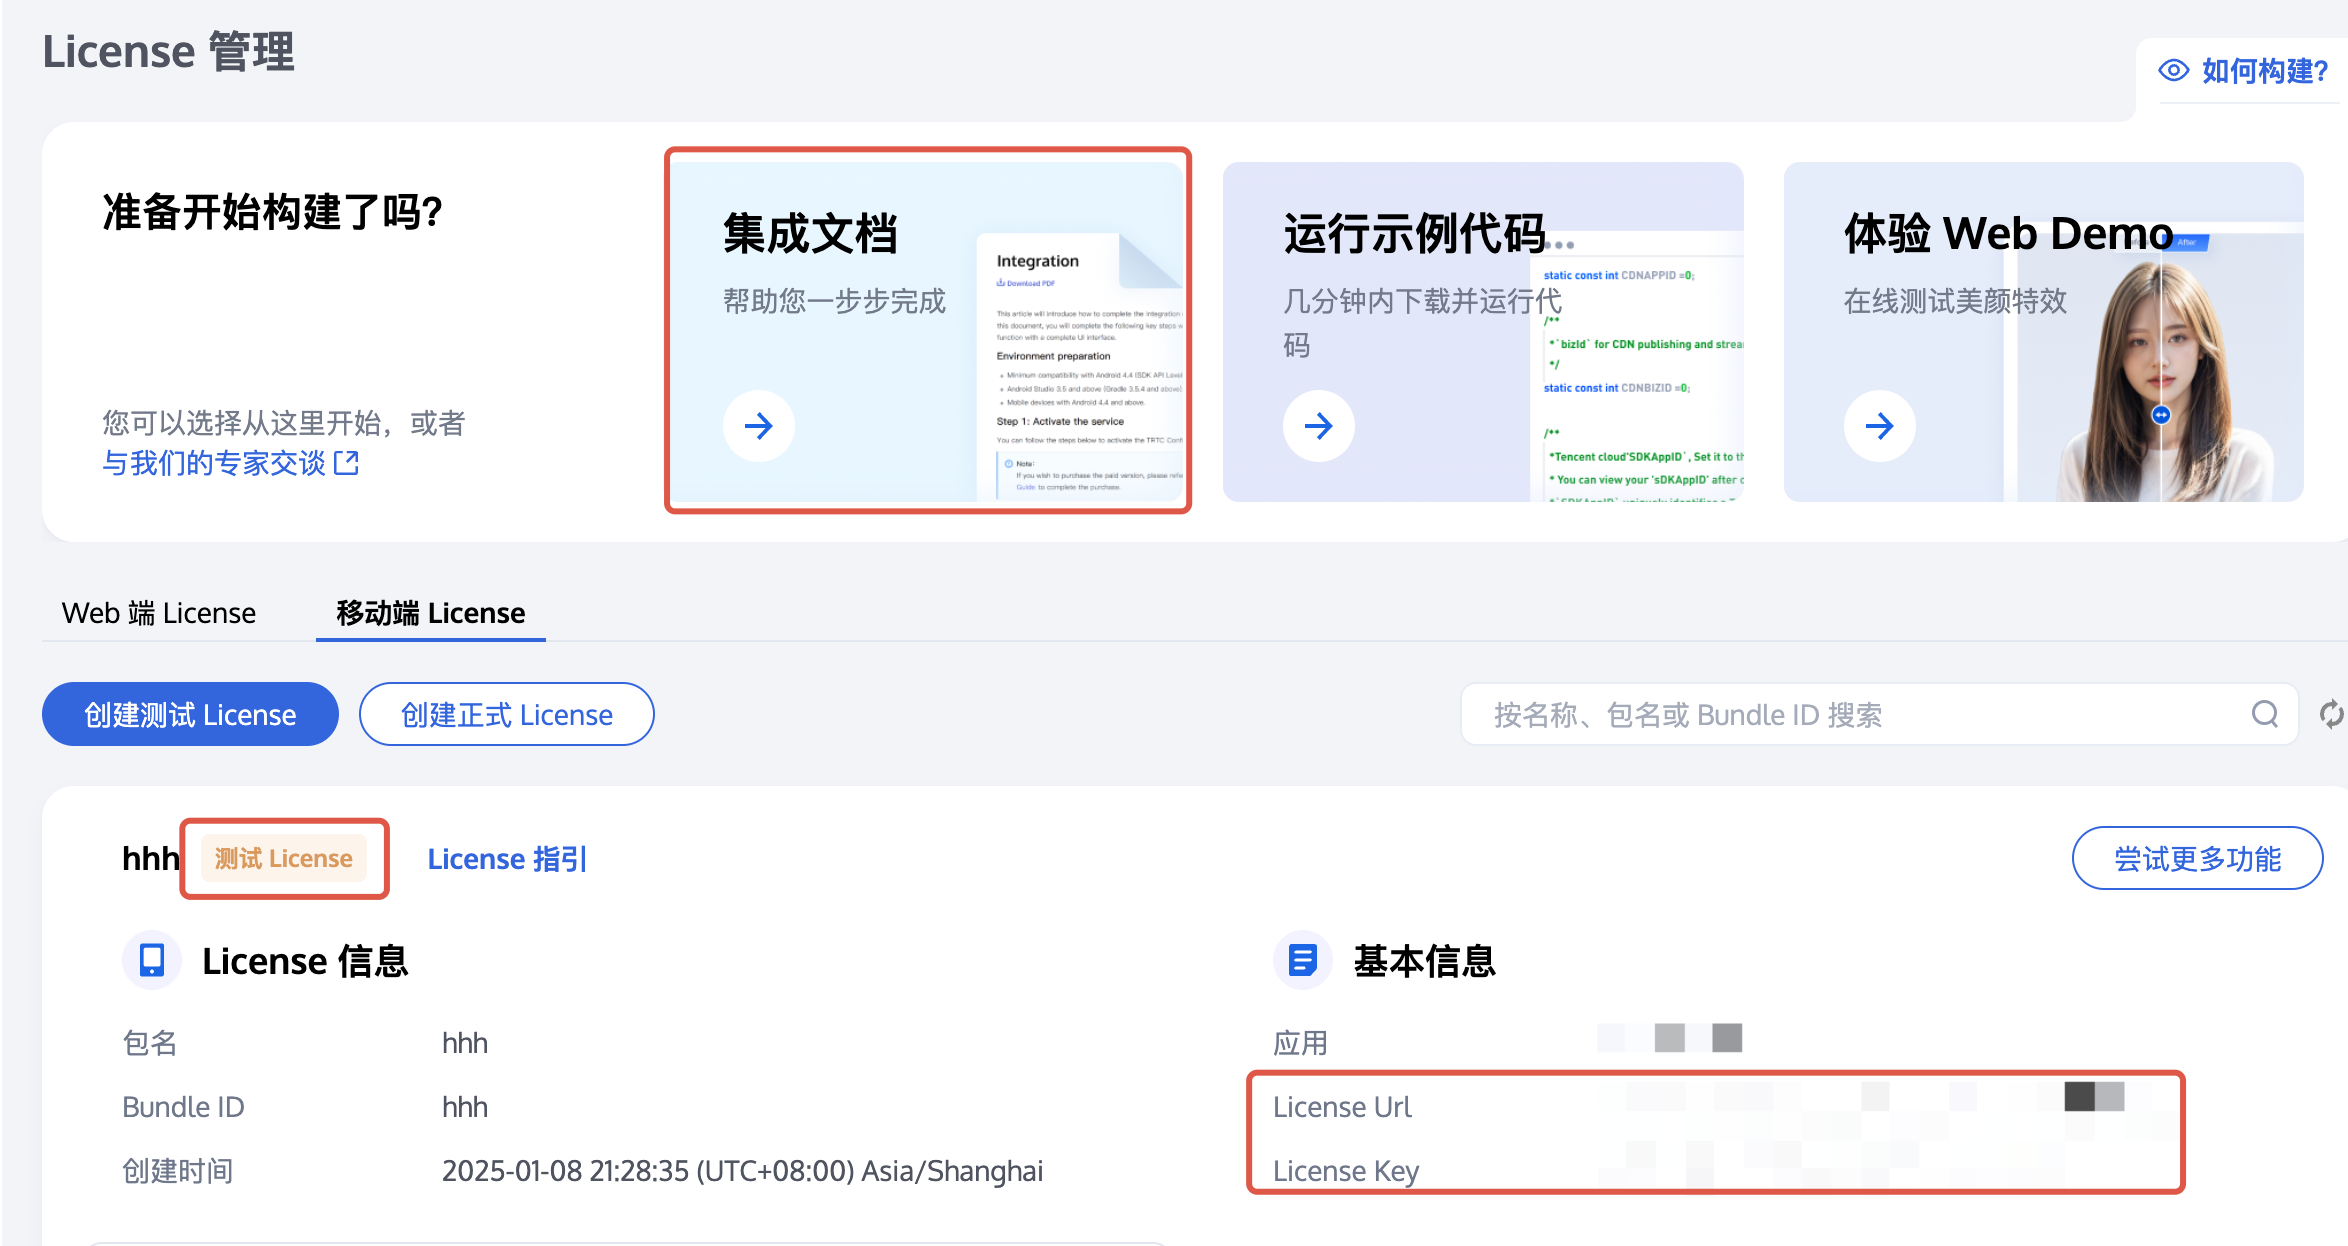The width and height of the screenshot is (2348, 1246).
Task: Click the arrow on 集成文档 card
Action: tap(759, 426)
